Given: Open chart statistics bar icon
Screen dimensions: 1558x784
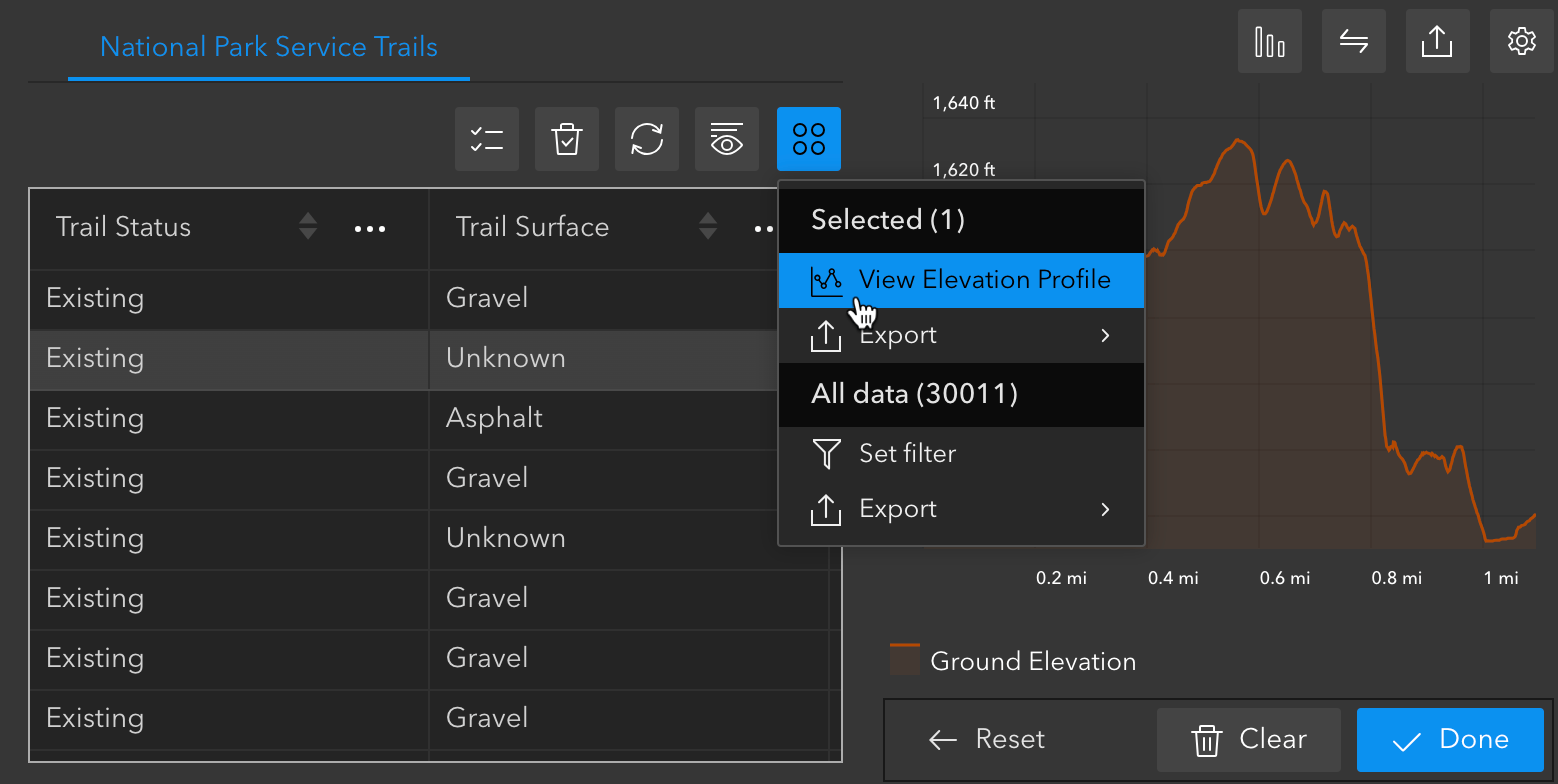Looking at the screenshot, I should point(1270,42).
